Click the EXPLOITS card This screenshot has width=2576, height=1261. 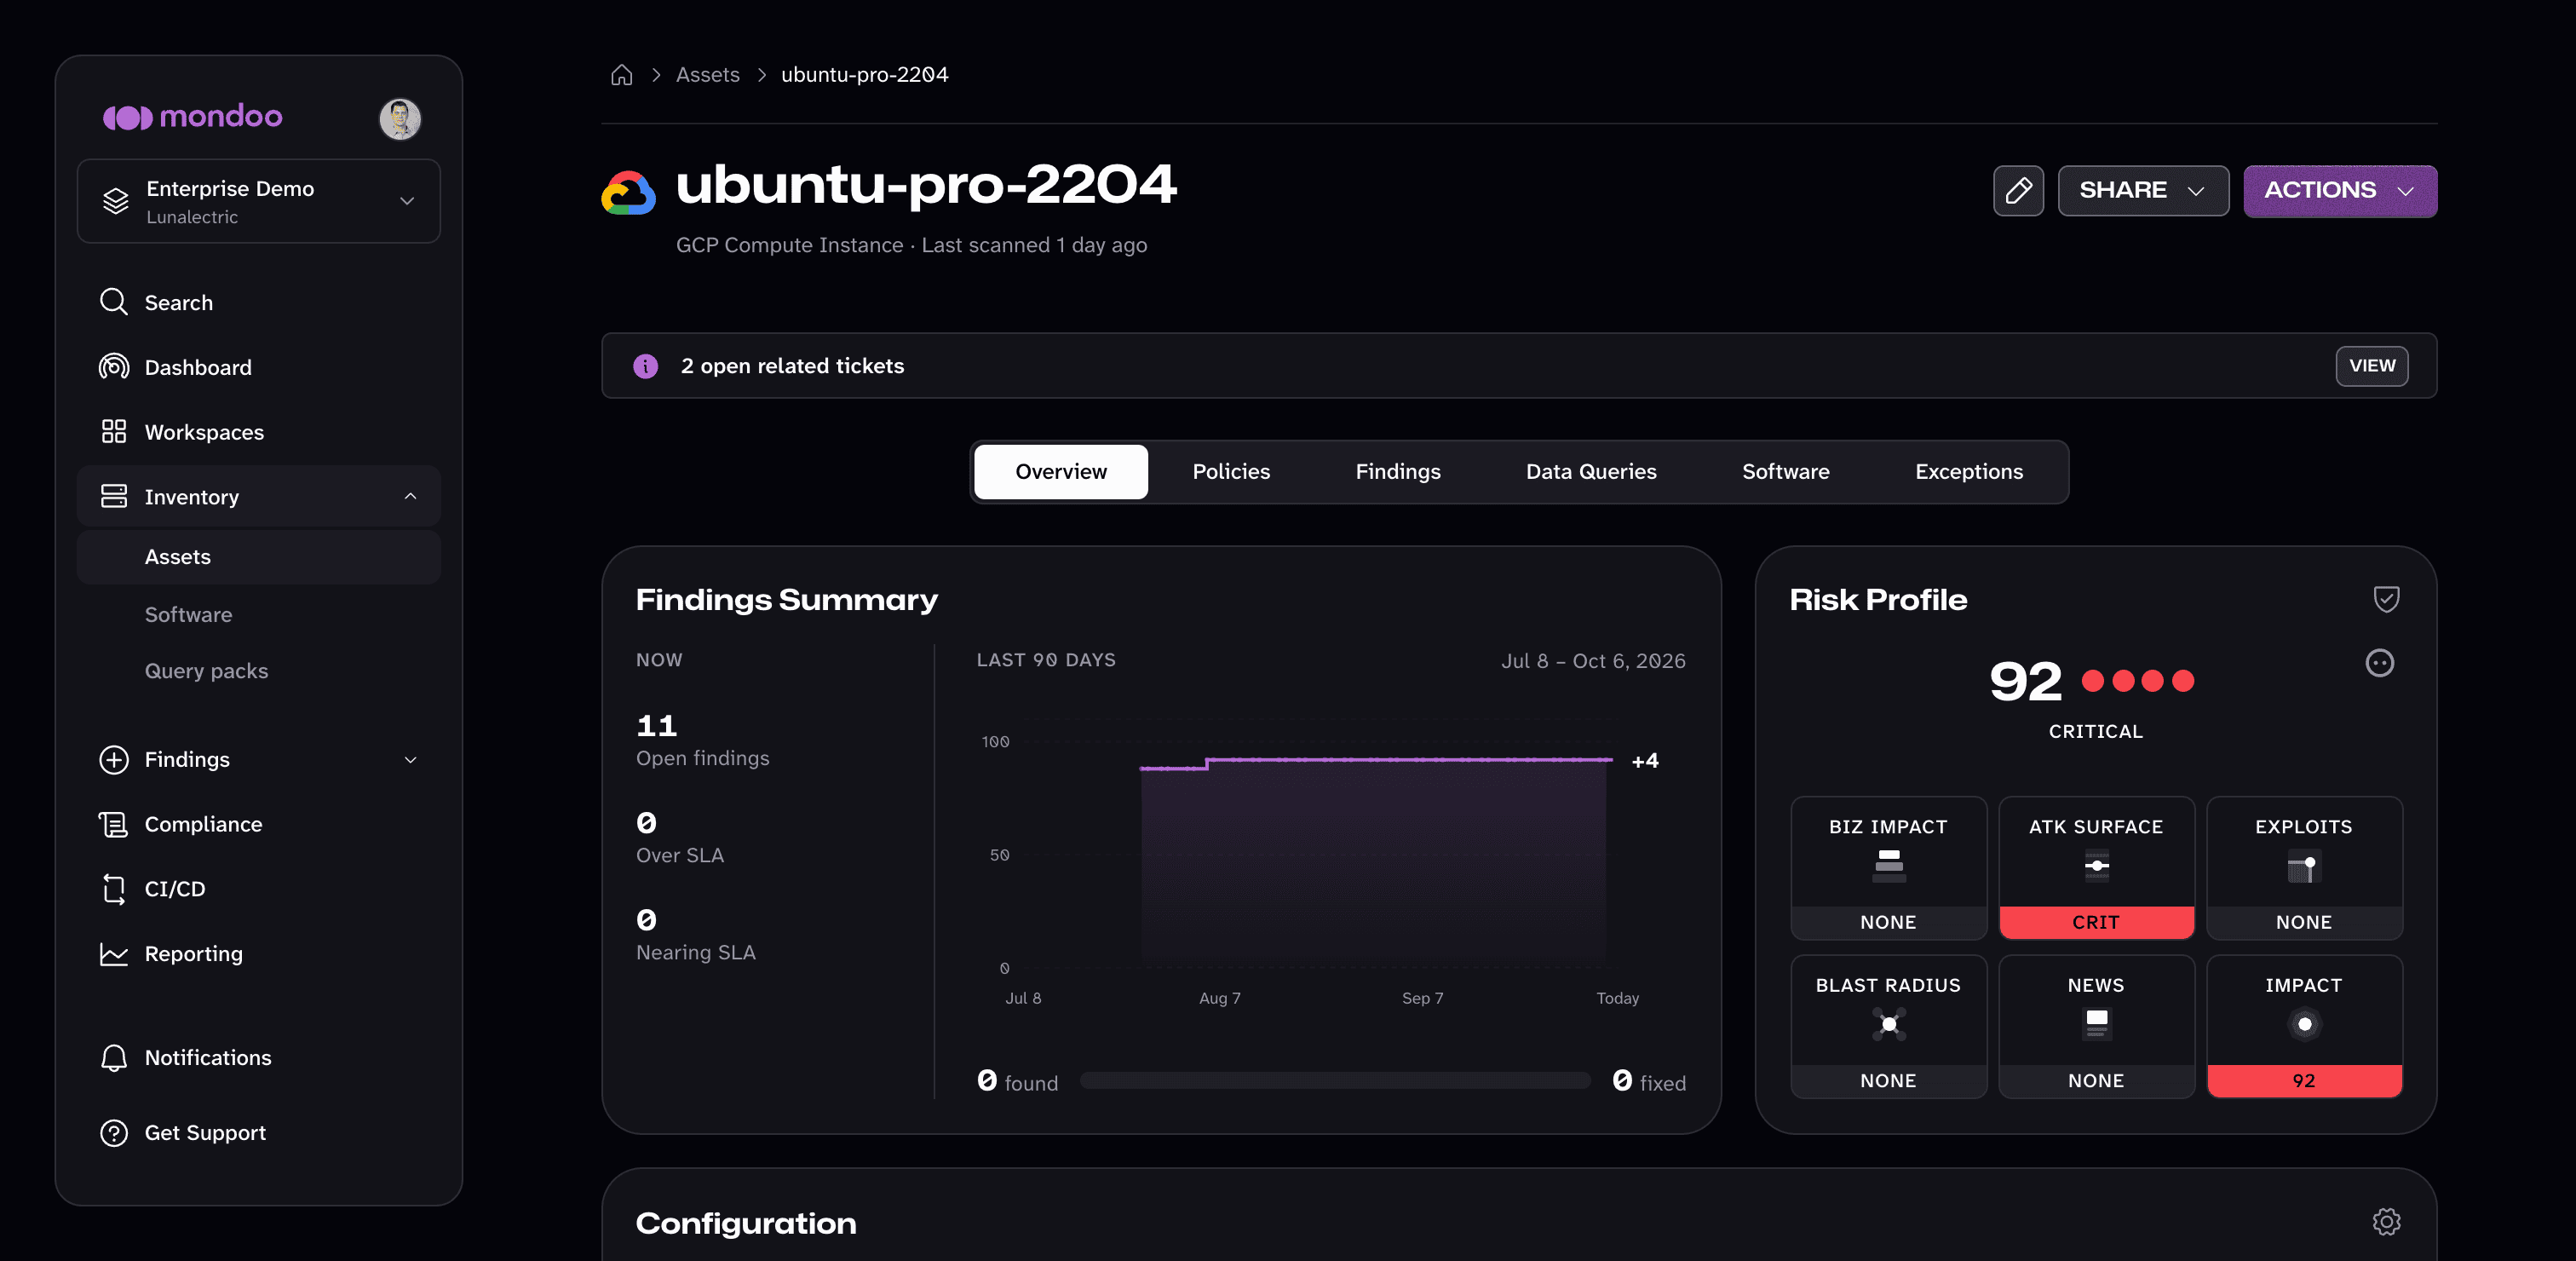2304,868
